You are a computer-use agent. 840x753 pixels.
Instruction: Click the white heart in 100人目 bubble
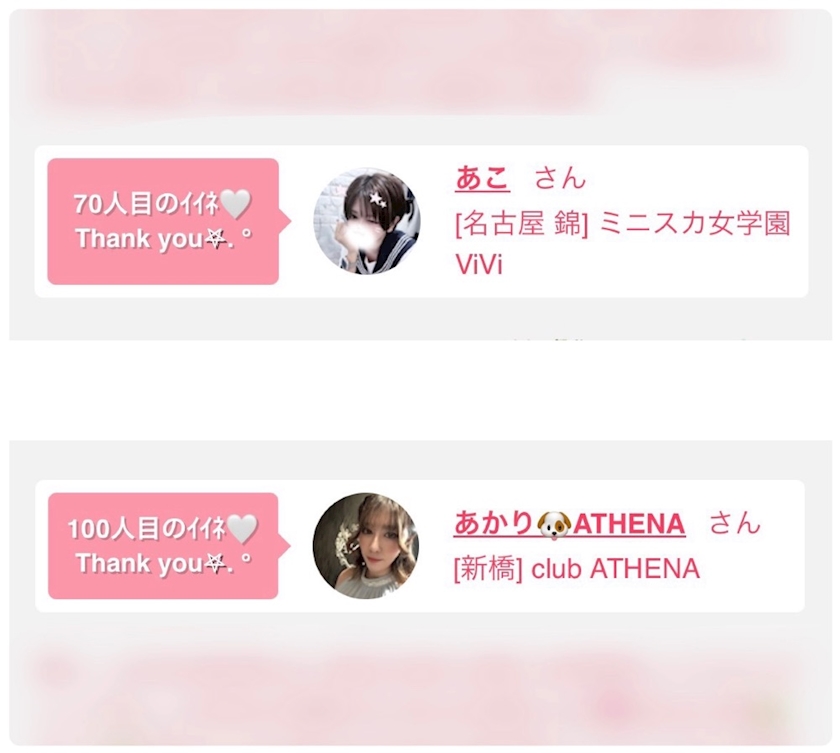point(243,529)
